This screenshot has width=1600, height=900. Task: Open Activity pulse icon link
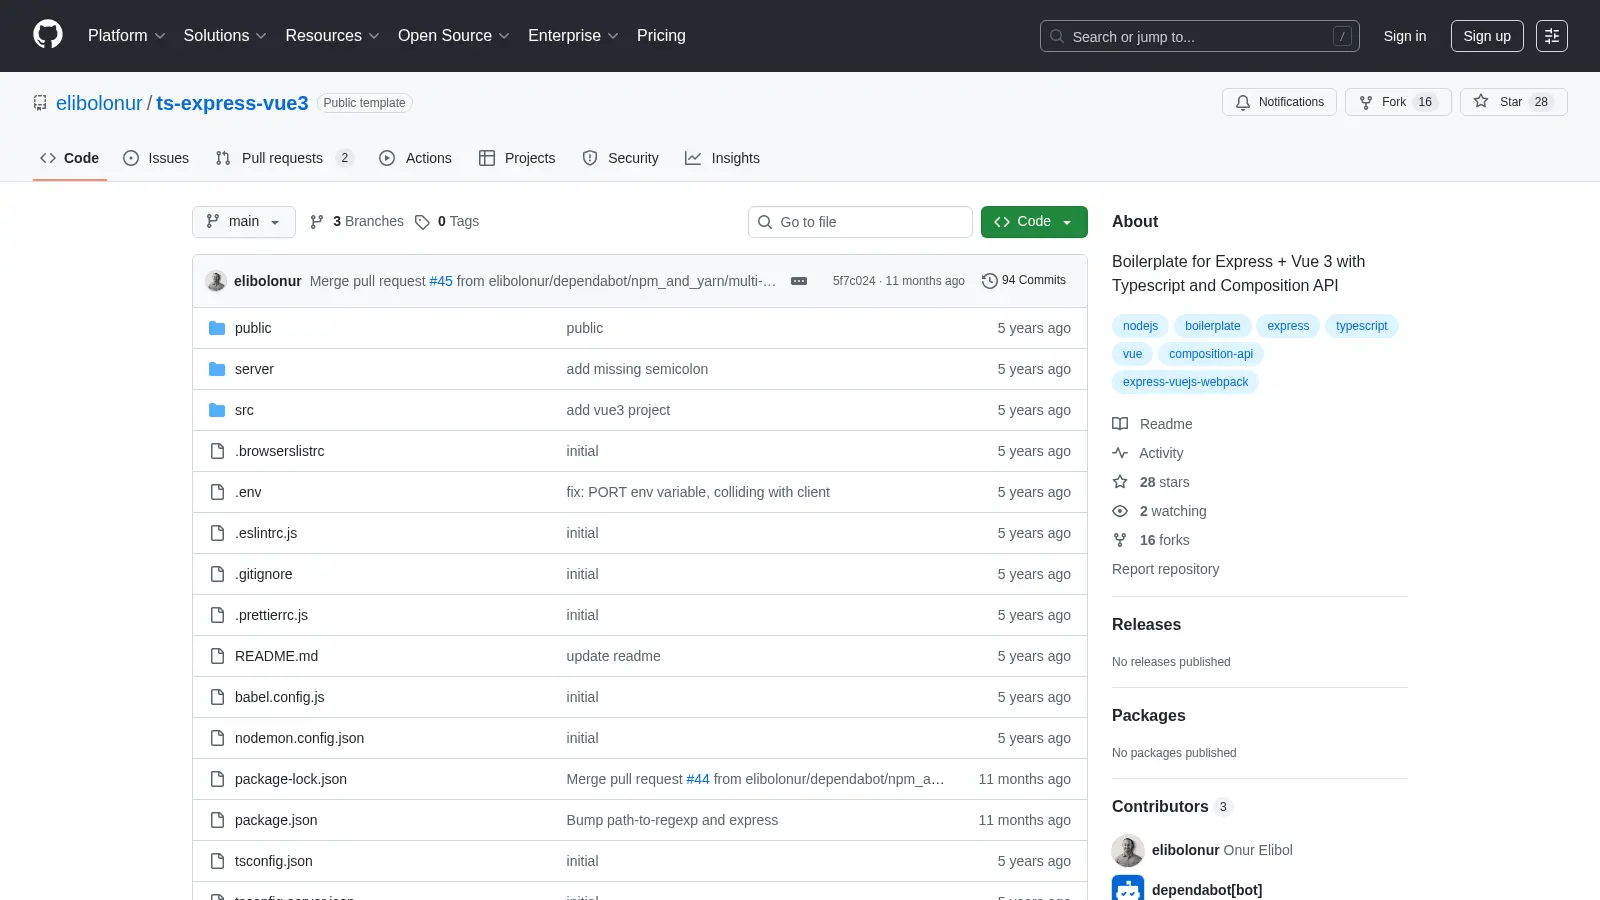point(1120,453)
